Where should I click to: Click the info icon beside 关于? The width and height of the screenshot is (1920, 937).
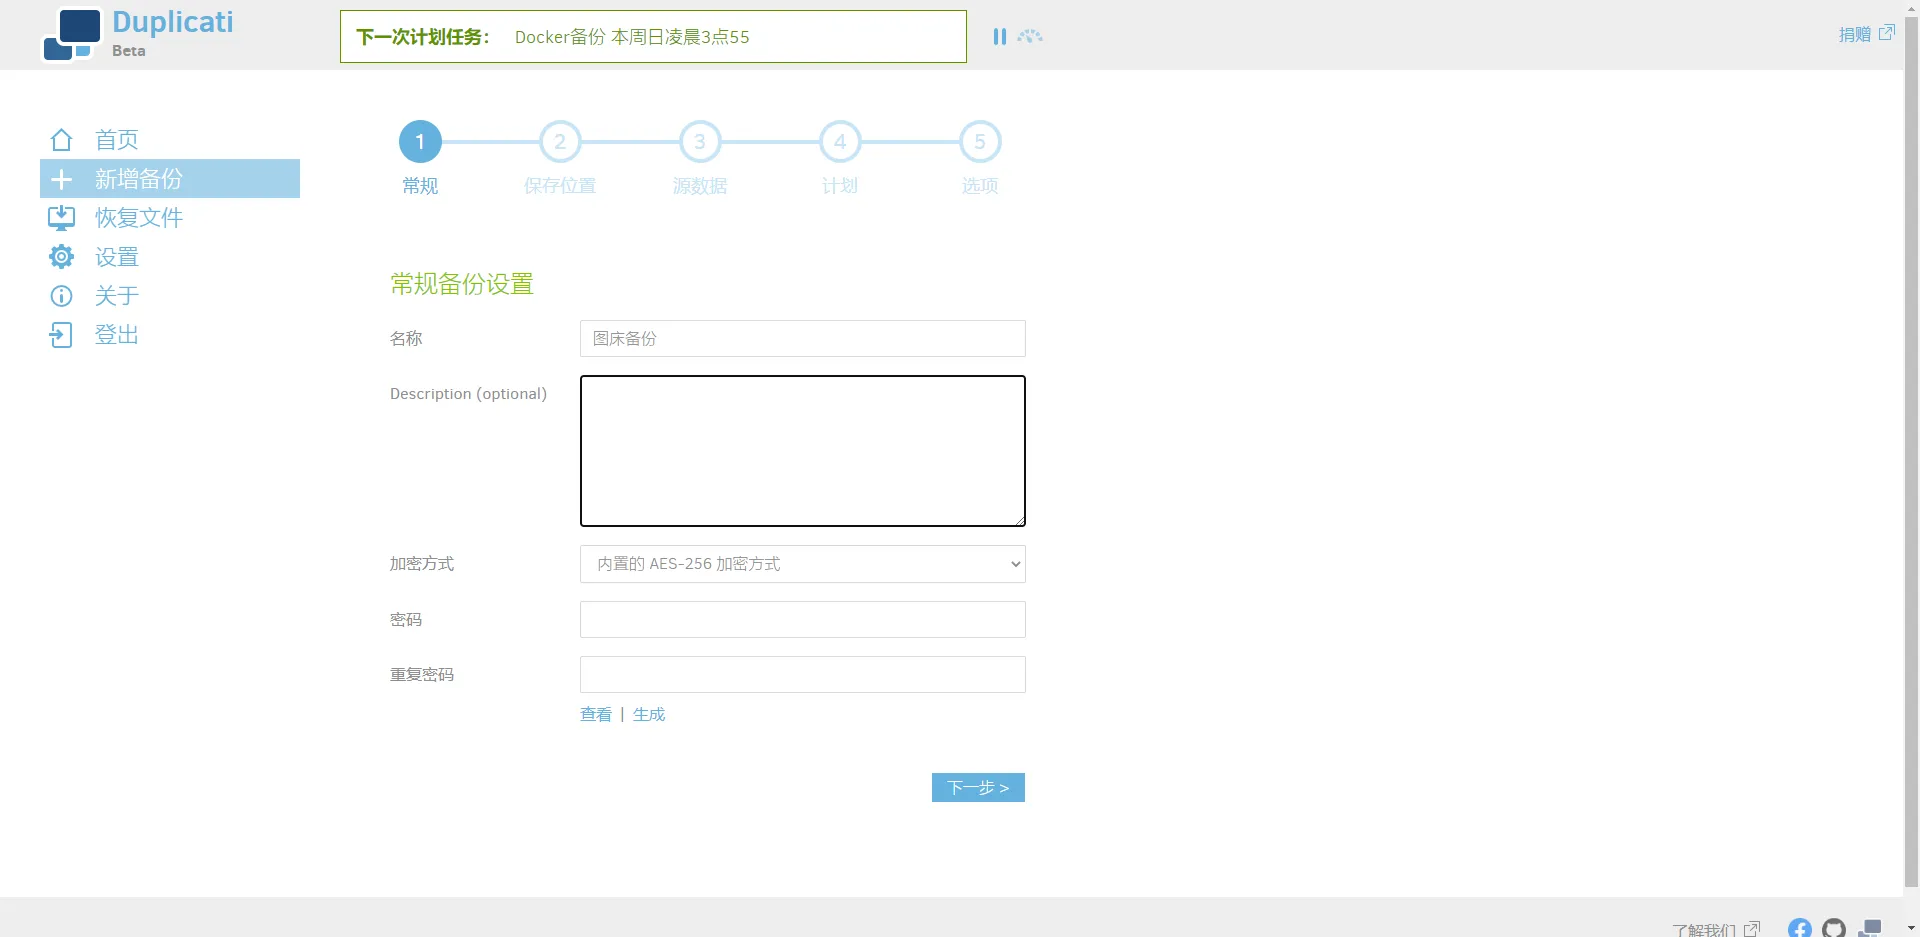(x=61, y=296)
